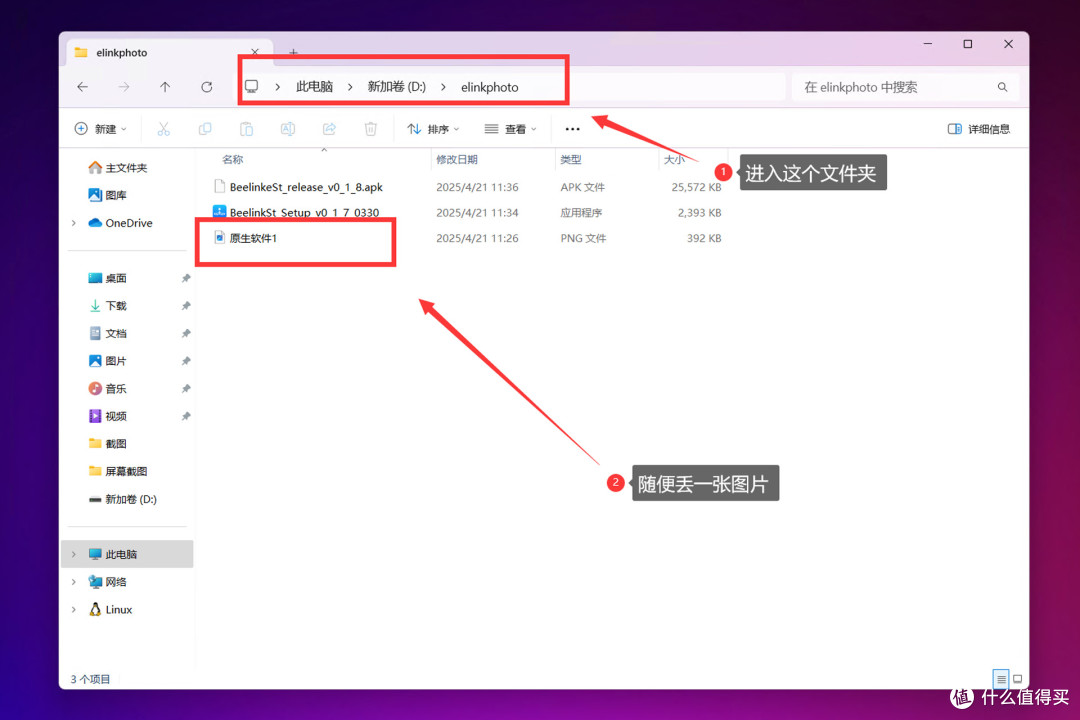Image resolution: width=1080 pixels, height=720 pixels.
Task: Click the PC monitor icon in address bar
Action: point(252,87)
